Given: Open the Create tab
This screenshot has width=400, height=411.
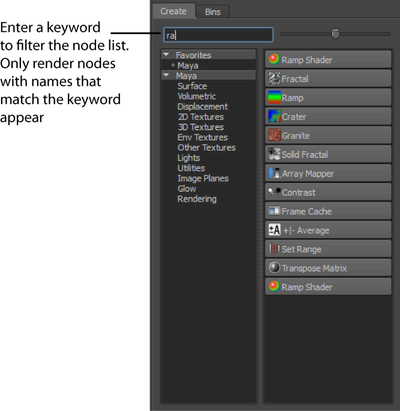Looking at the screenshot, I should point(173,11).
